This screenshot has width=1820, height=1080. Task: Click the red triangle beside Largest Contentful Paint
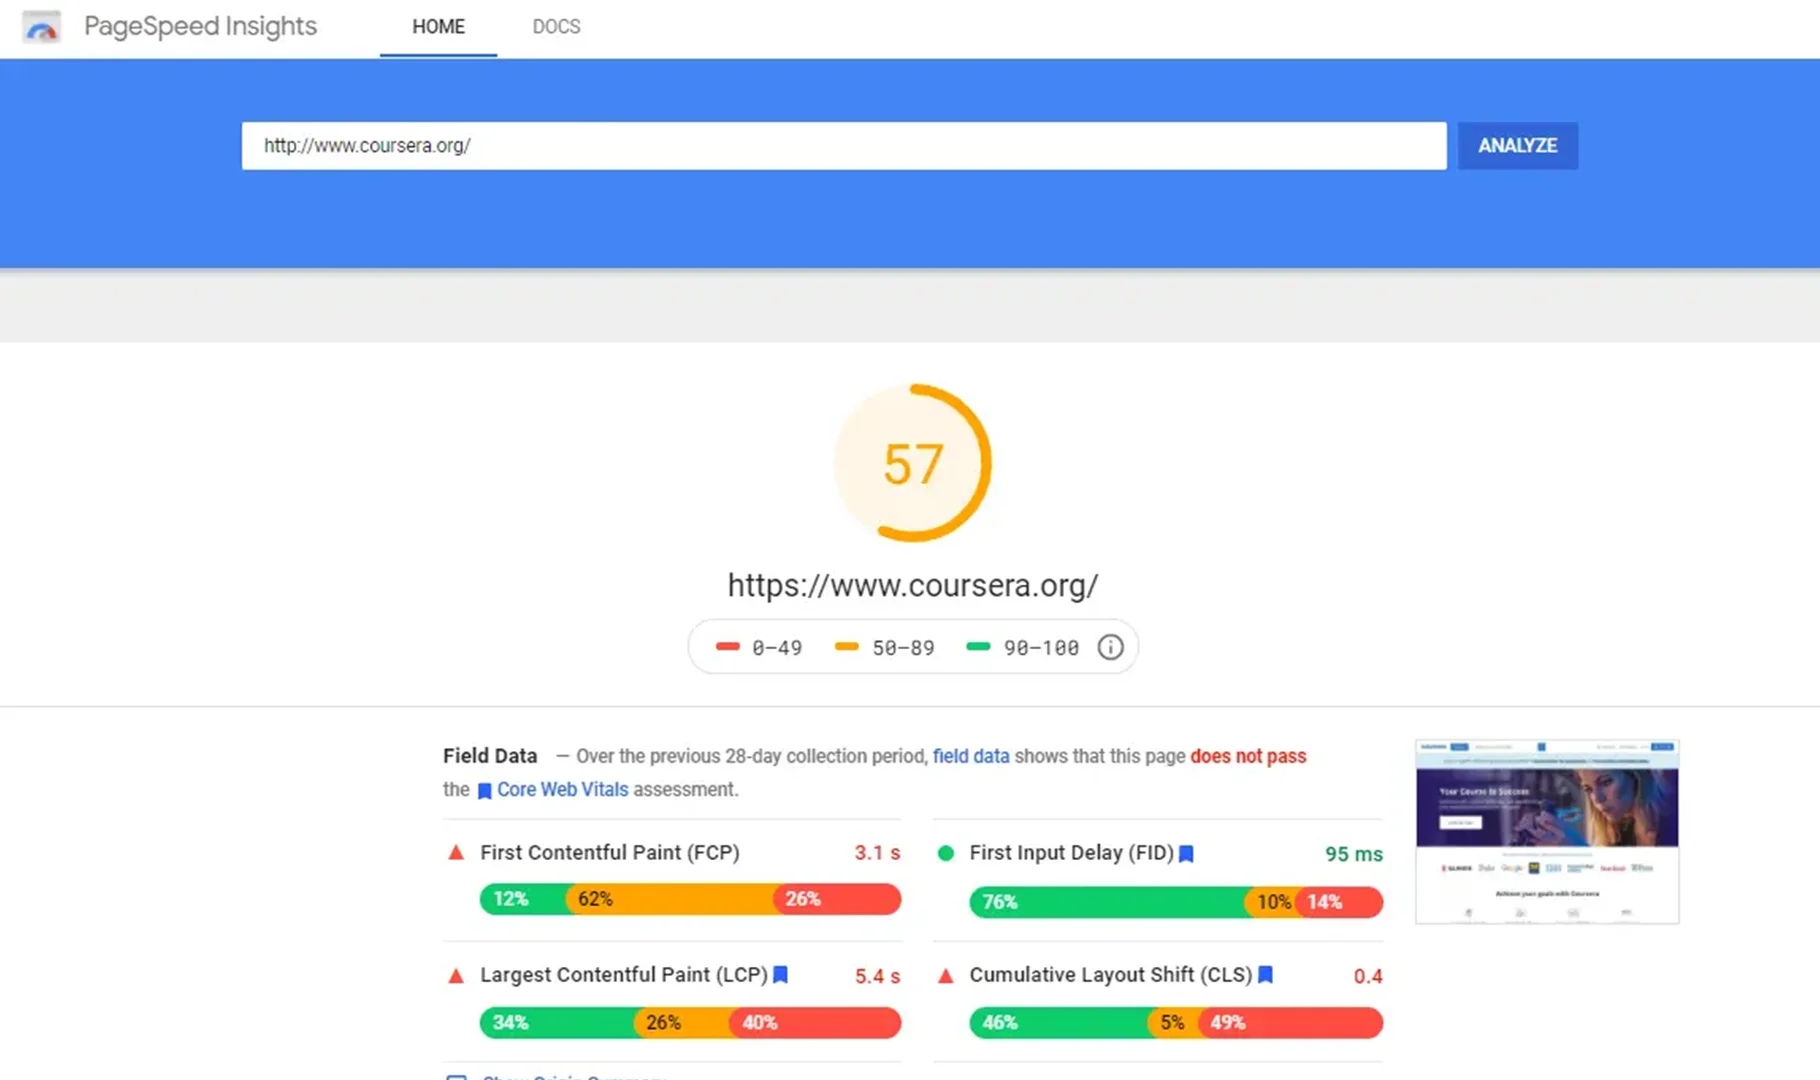click(456, 975)
